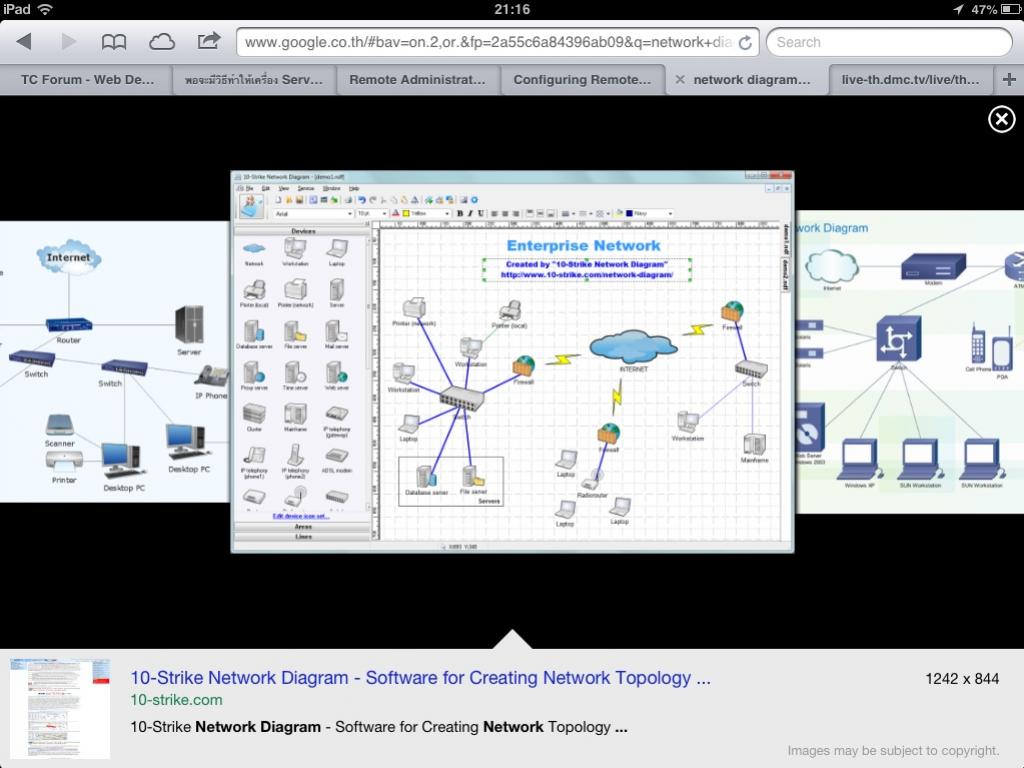Tap the 21:16 clock in status bar

[x=512, y=9]
